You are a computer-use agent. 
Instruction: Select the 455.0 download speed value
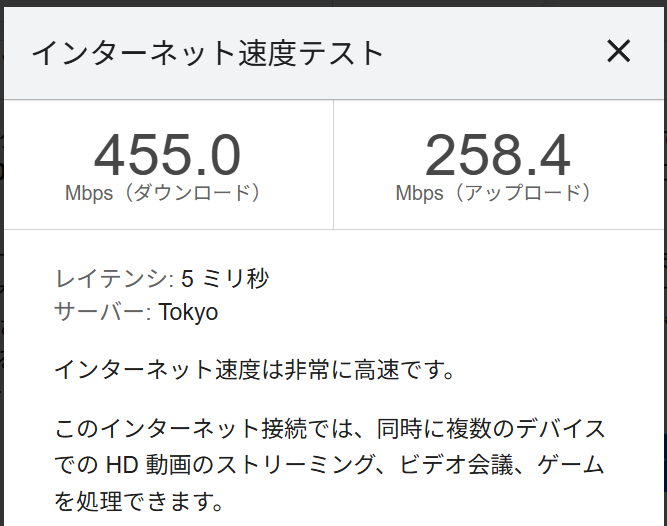tap(167, 156)
